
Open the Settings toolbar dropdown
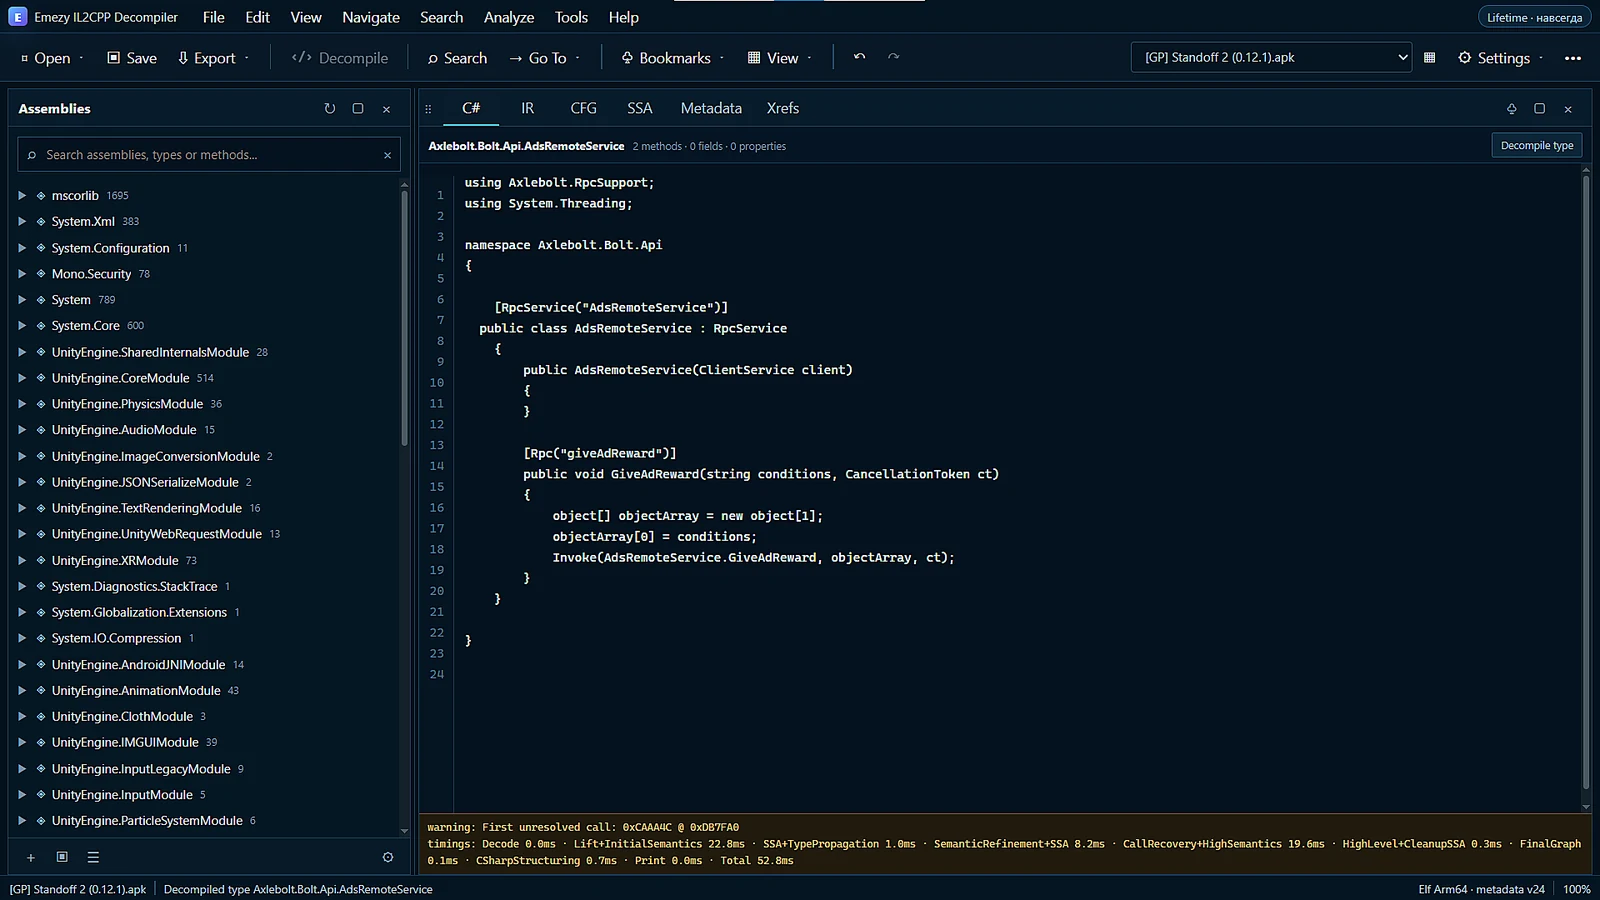[1500, 58]
